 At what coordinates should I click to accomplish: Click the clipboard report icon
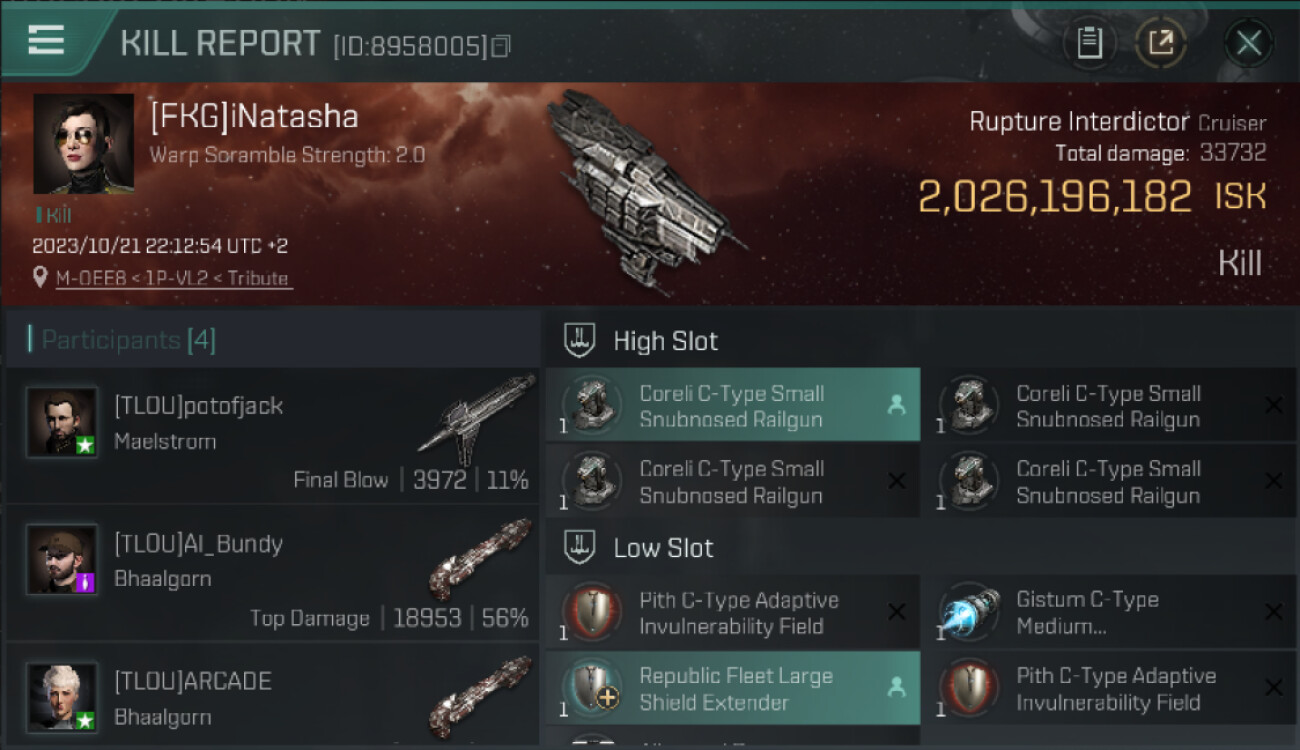coord(1089,43)
